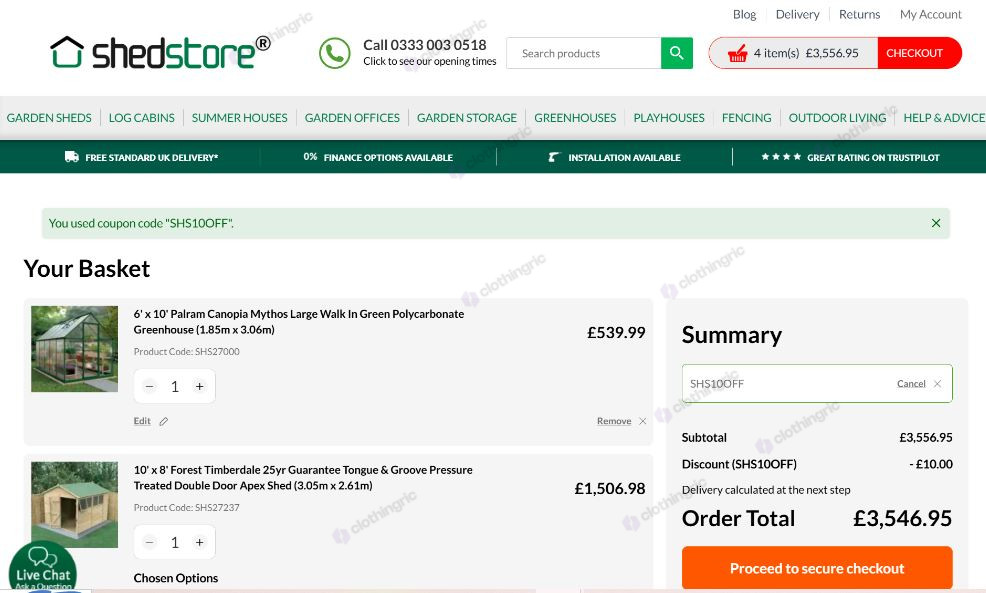Click 0% Finance Options Available banner

pyautogui.click(x=378, y=157)
